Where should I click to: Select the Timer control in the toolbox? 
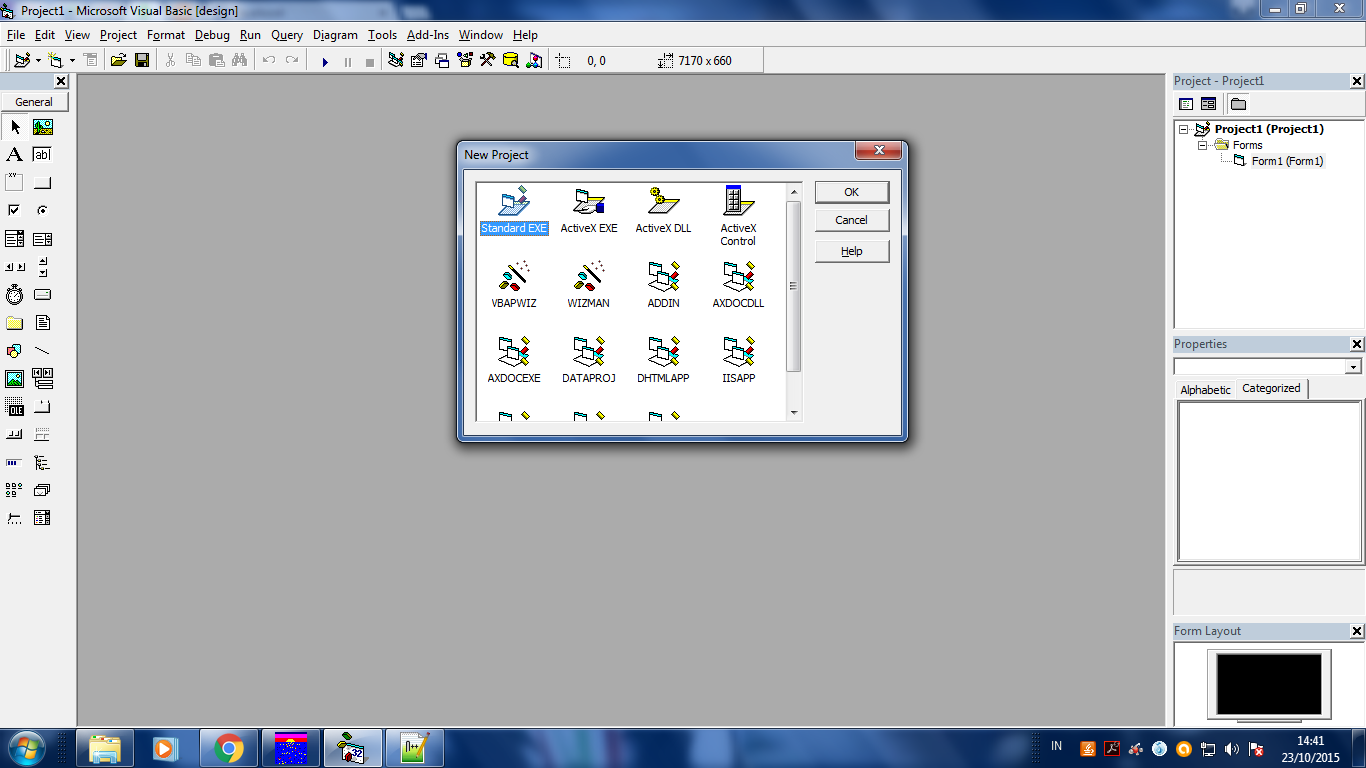[14, 294]
